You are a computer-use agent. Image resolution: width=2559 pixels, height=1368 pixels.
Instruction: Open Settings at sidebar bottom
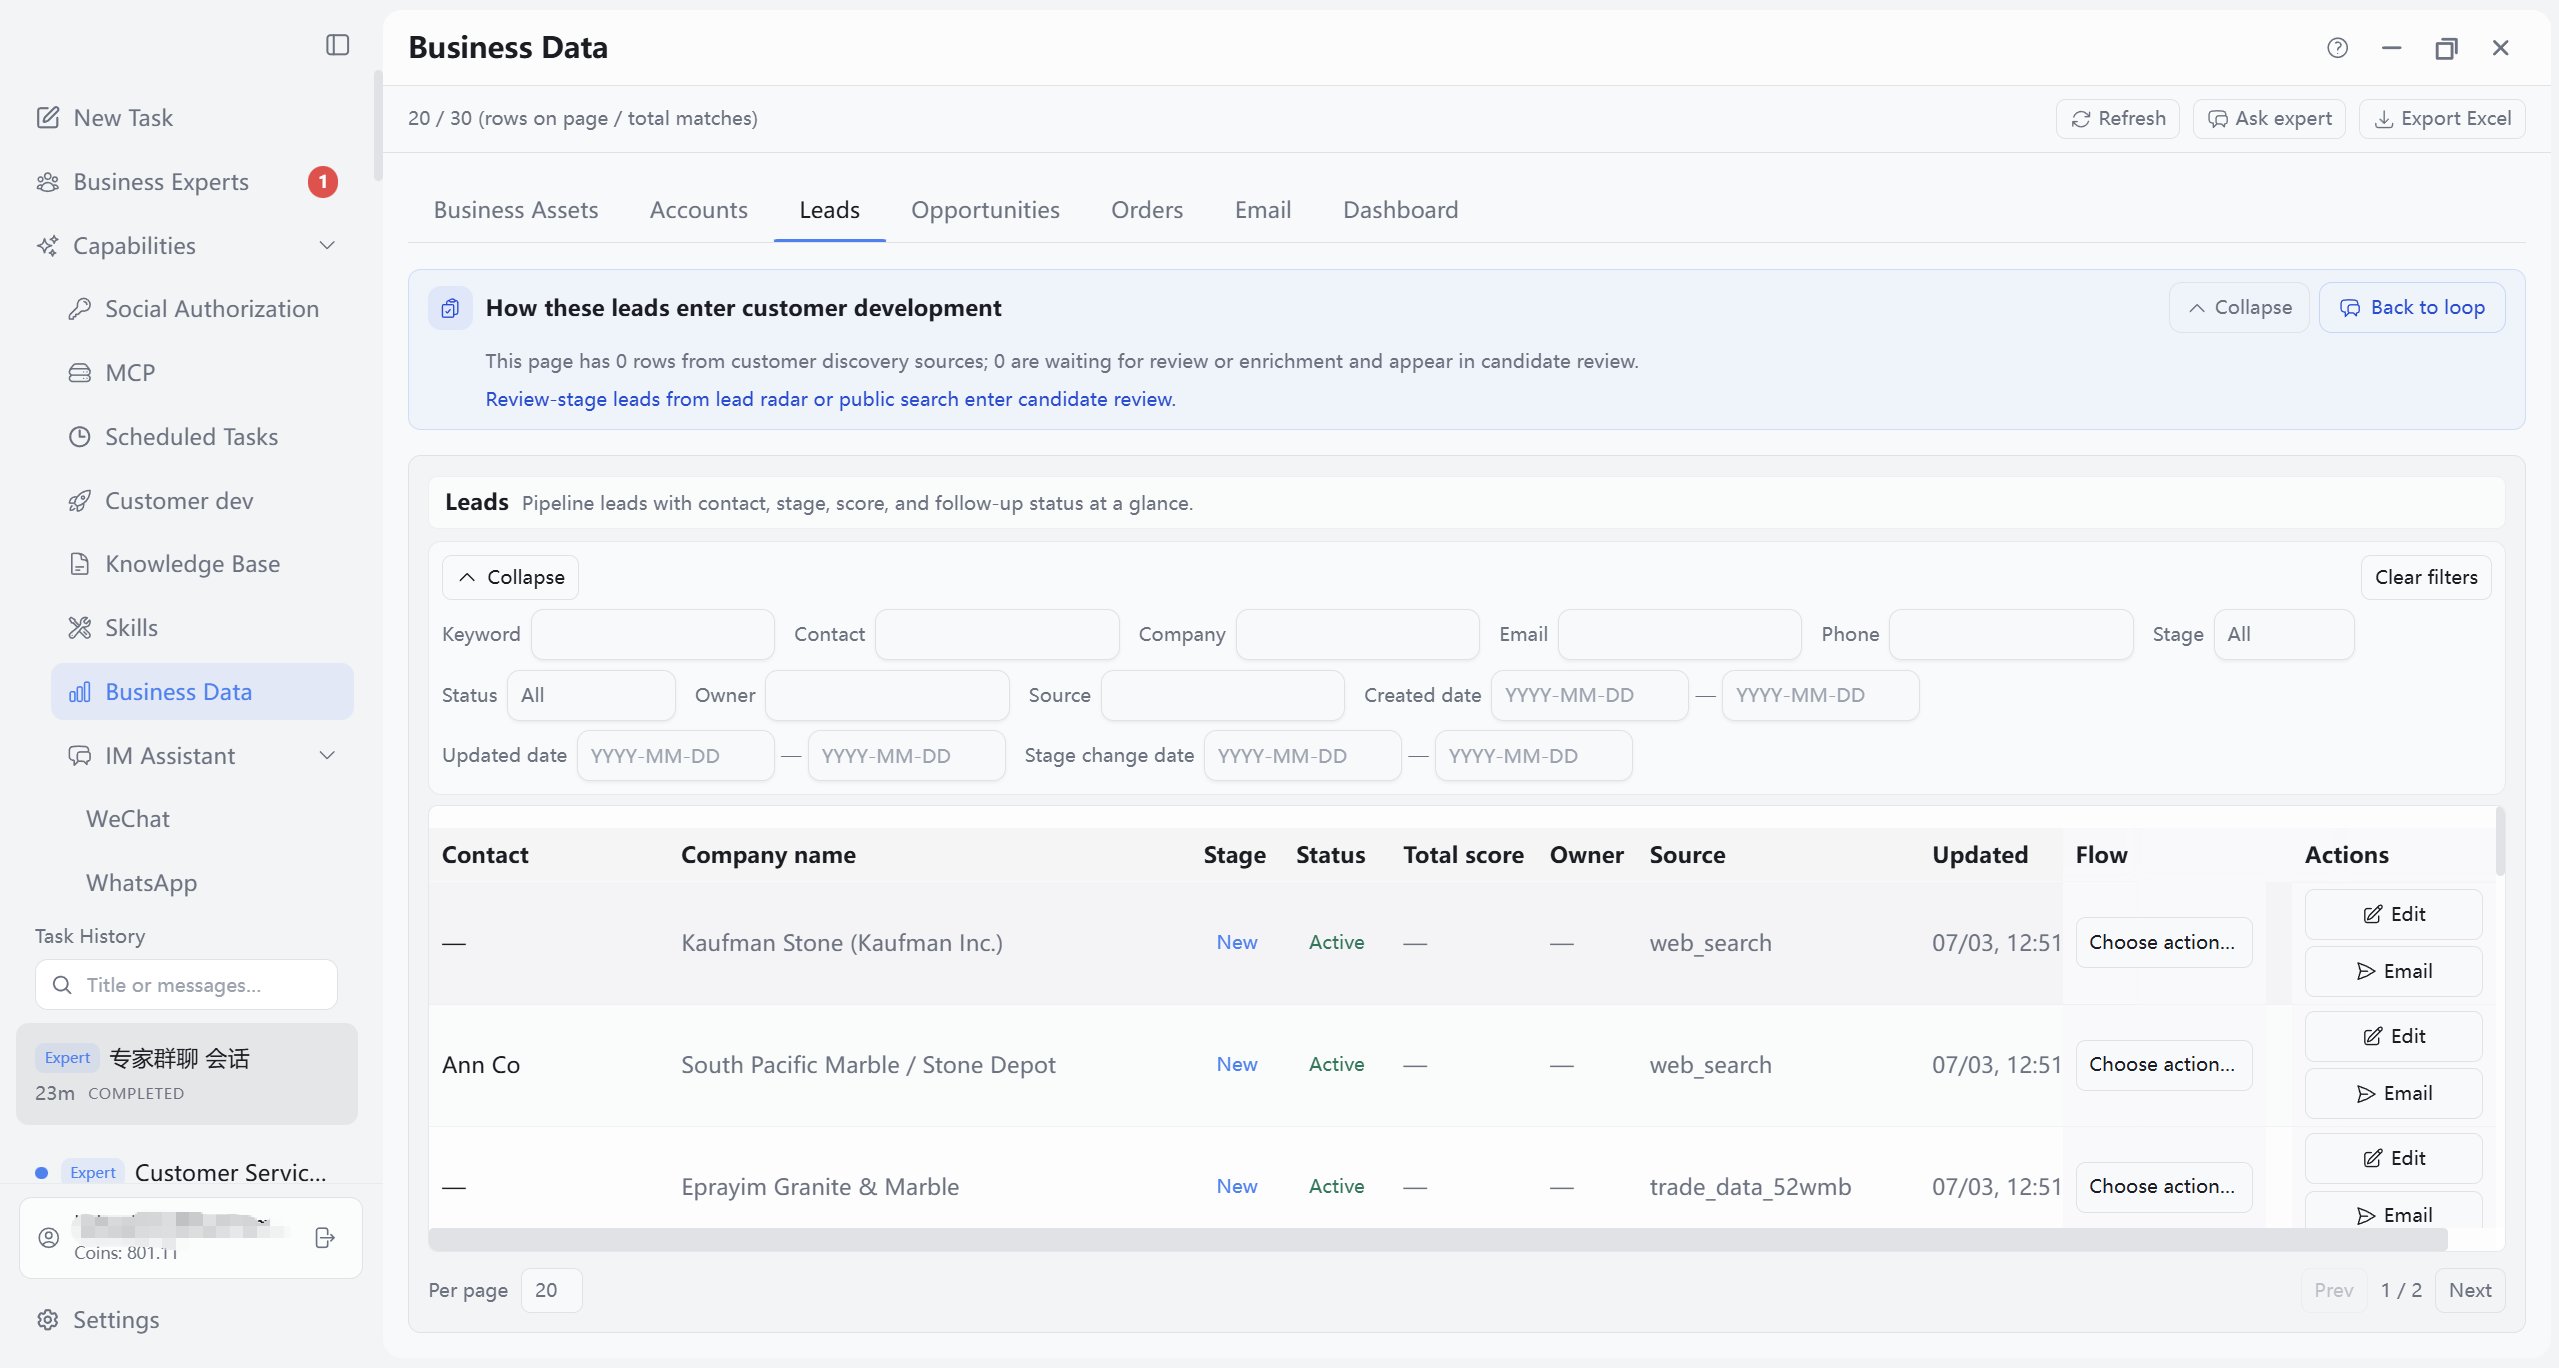tap(116, 1320)
